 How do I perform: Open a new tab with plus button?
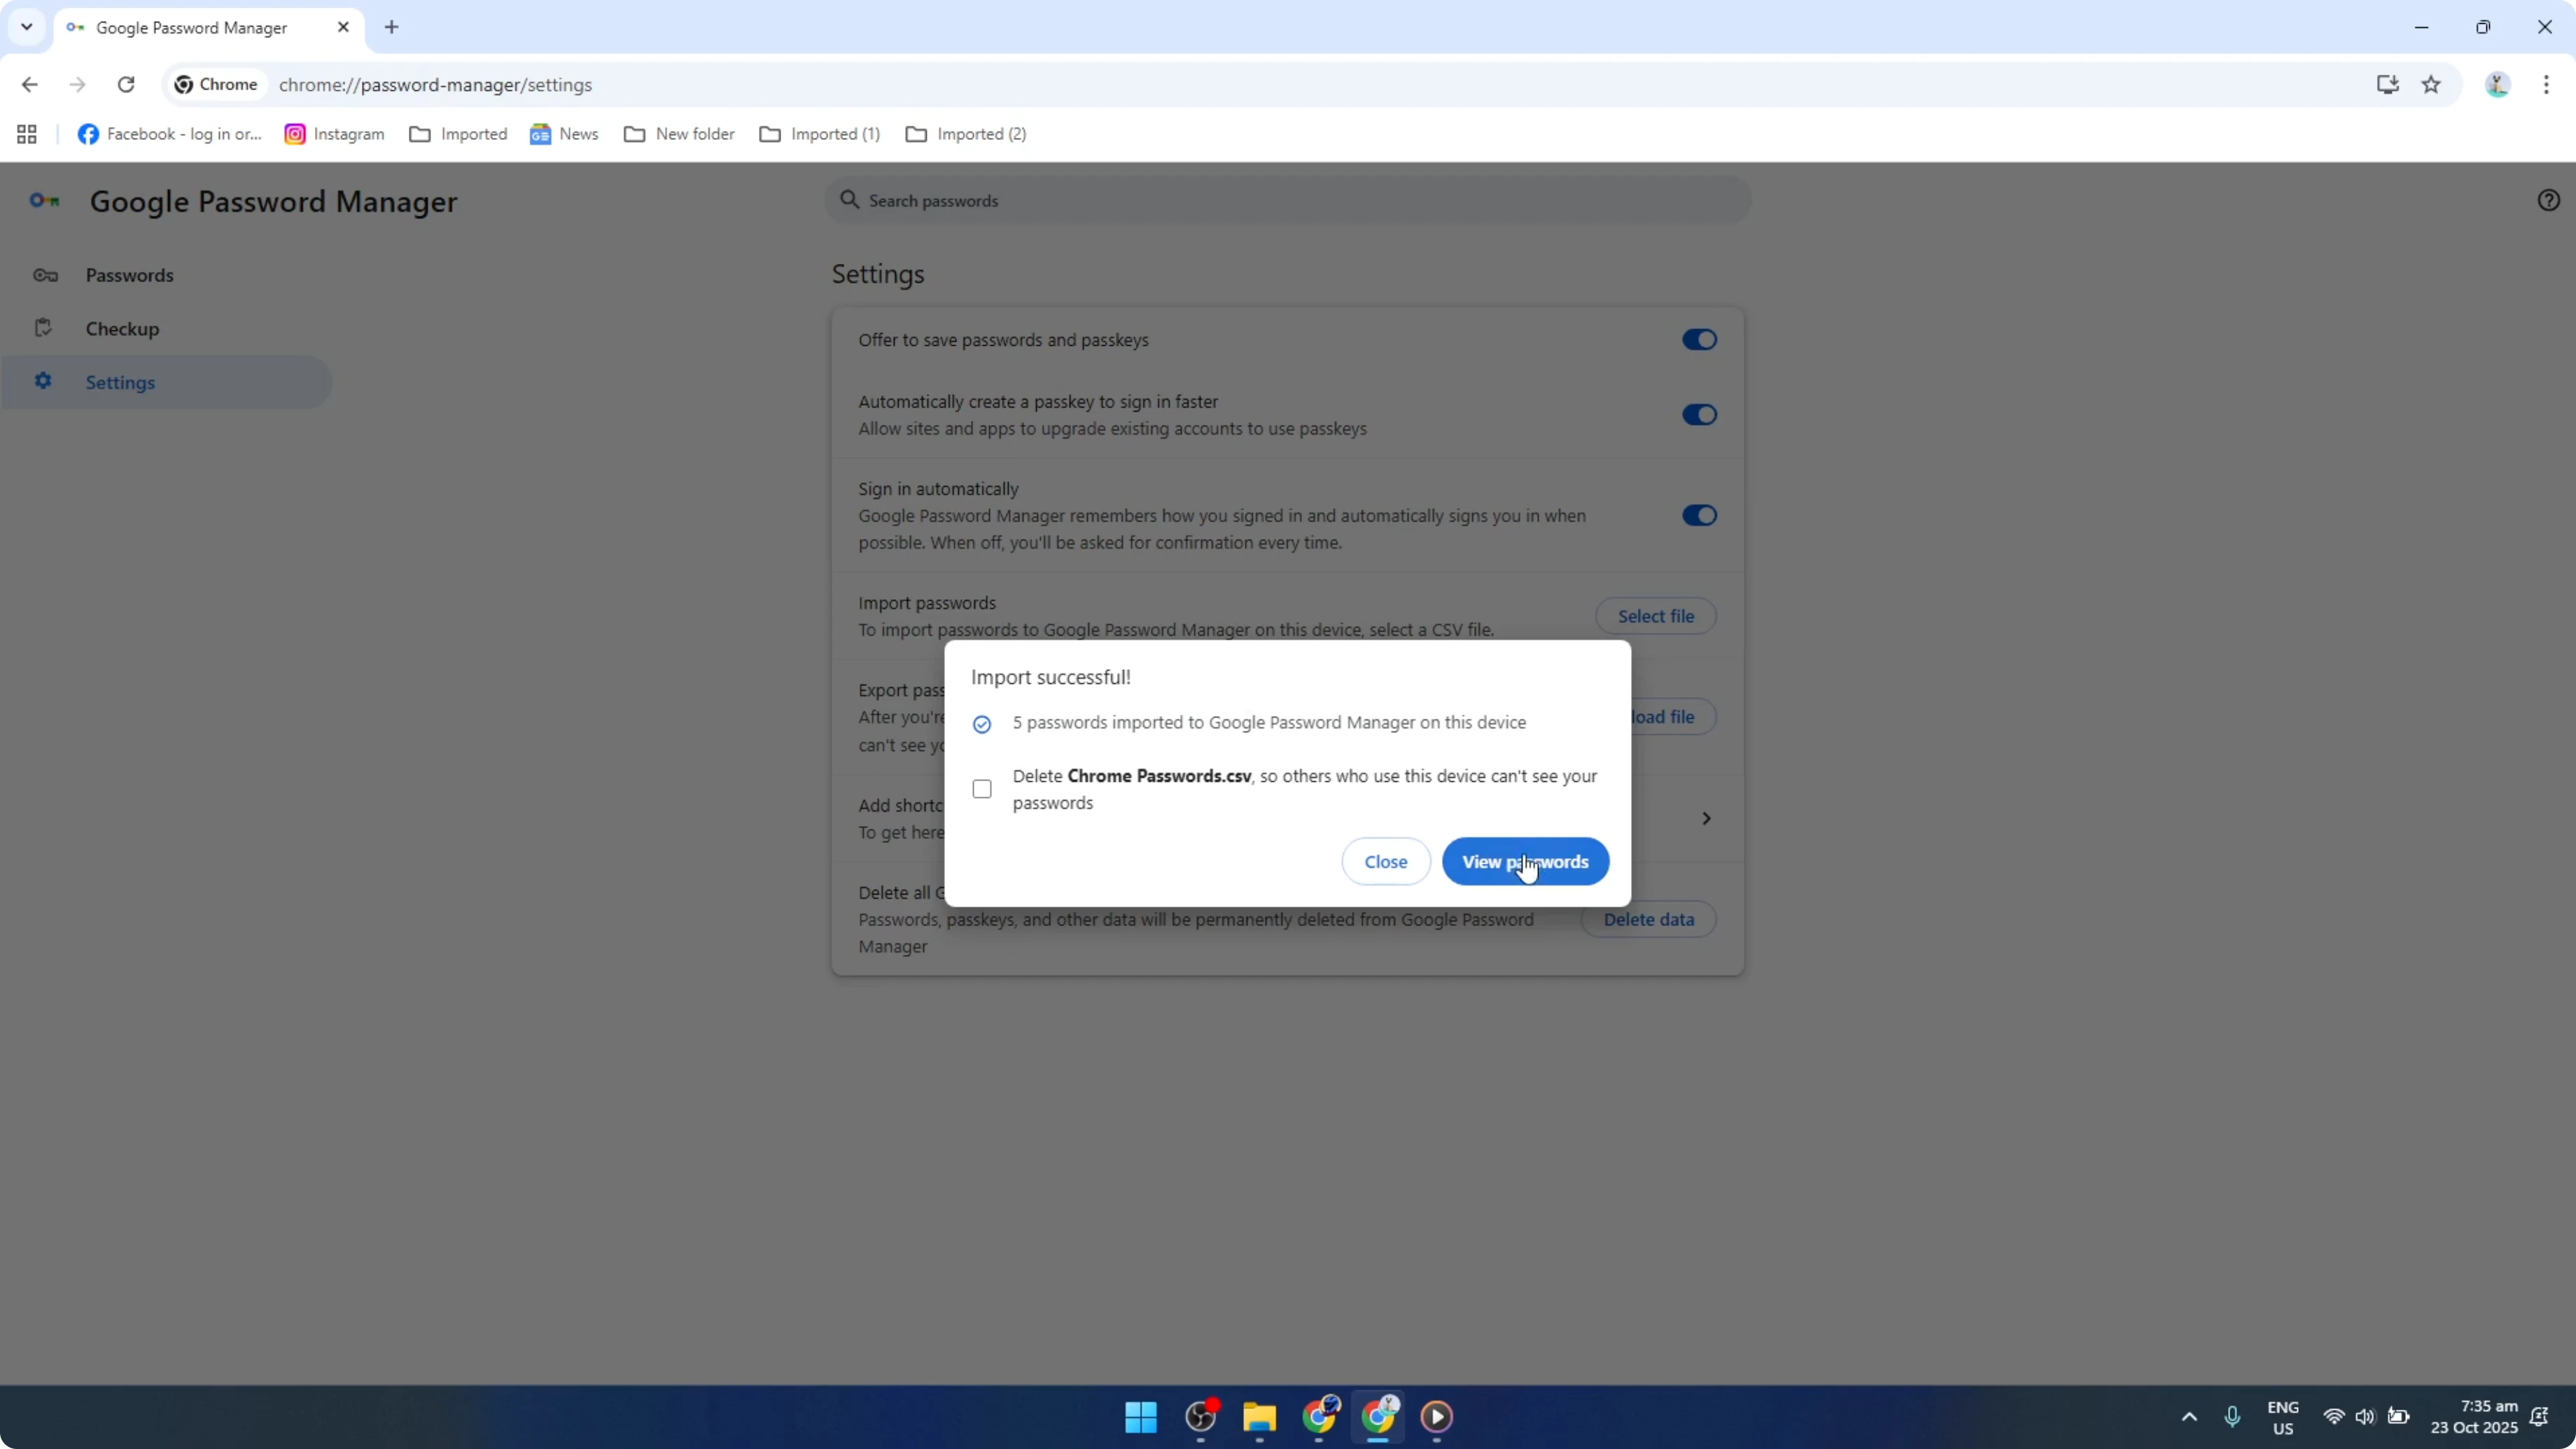pos(392,27)
